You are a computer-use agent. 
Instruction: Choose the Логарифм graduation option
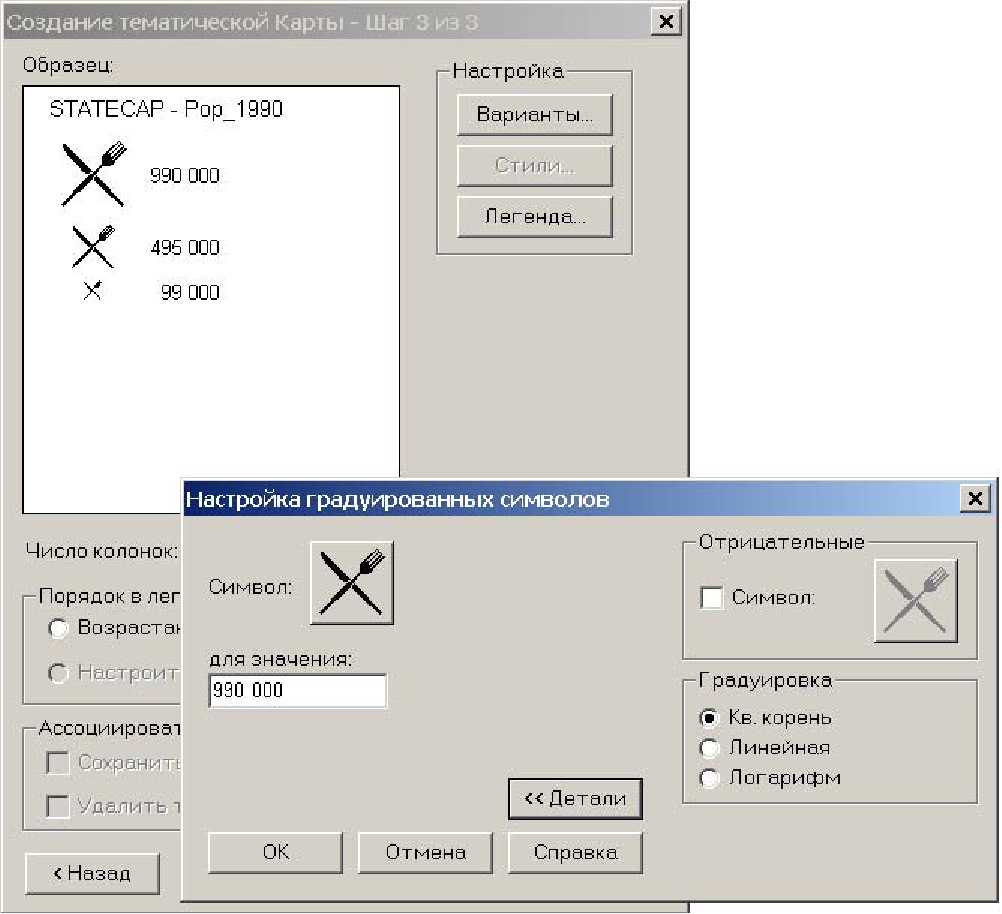[710, 778]
